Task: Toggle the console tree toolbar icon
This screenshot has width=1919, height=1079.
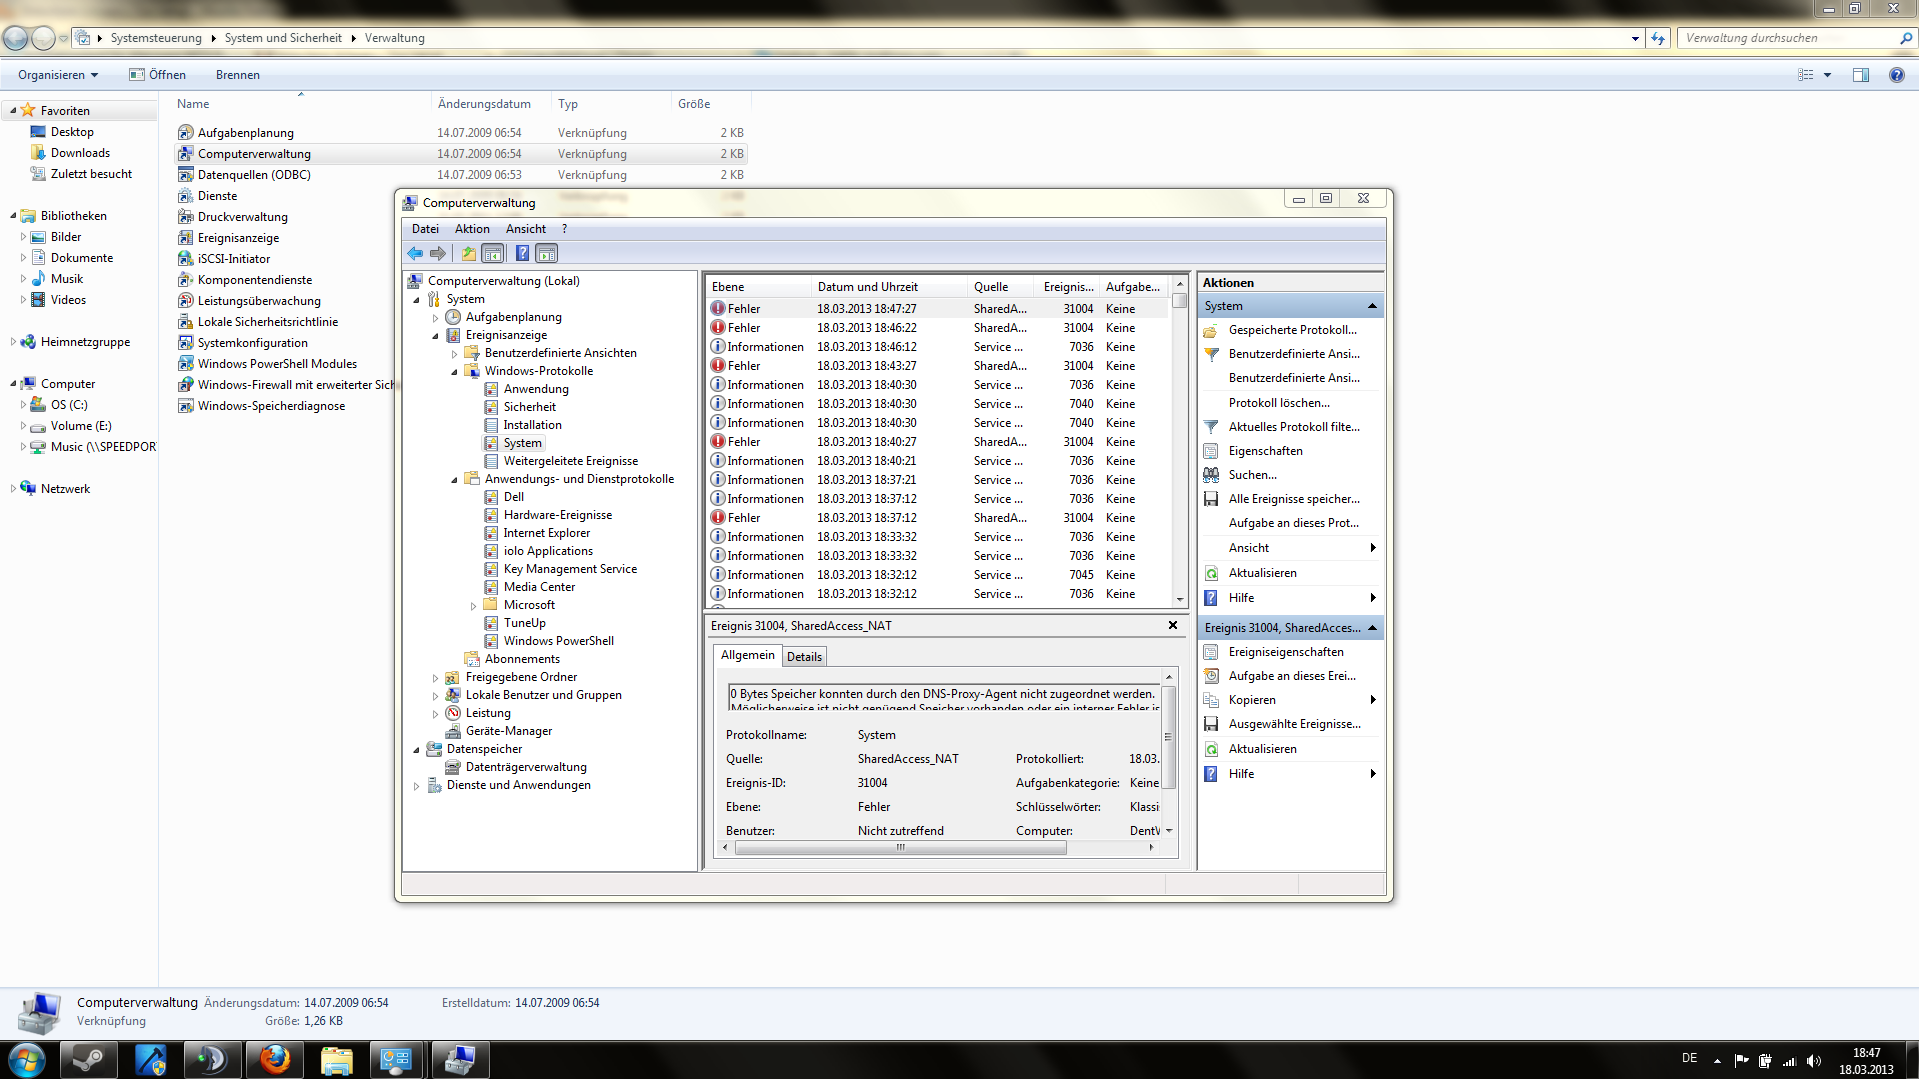Action: (x=492, y=254)
